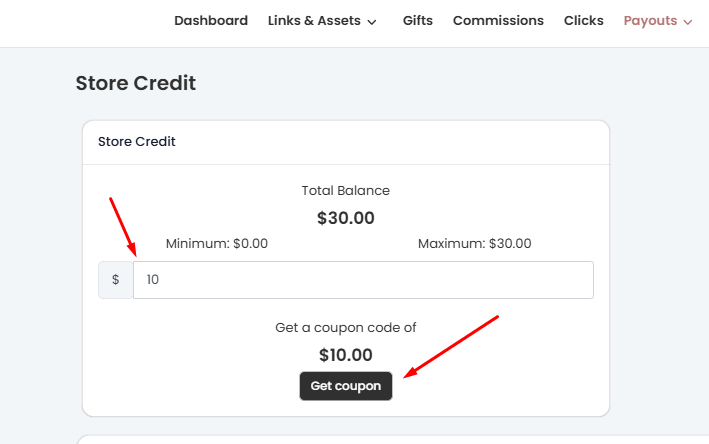Click the value 10 in the amount field
Viewport: 709px width, 444px height.
[153, 280]
